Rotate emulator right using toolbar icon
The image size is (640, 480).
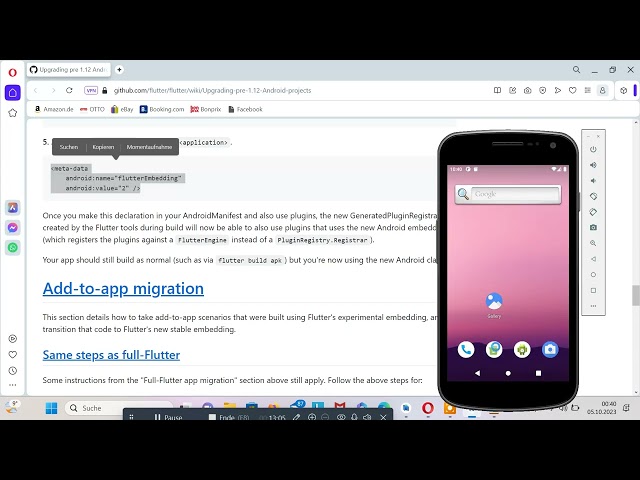point(593,212)
